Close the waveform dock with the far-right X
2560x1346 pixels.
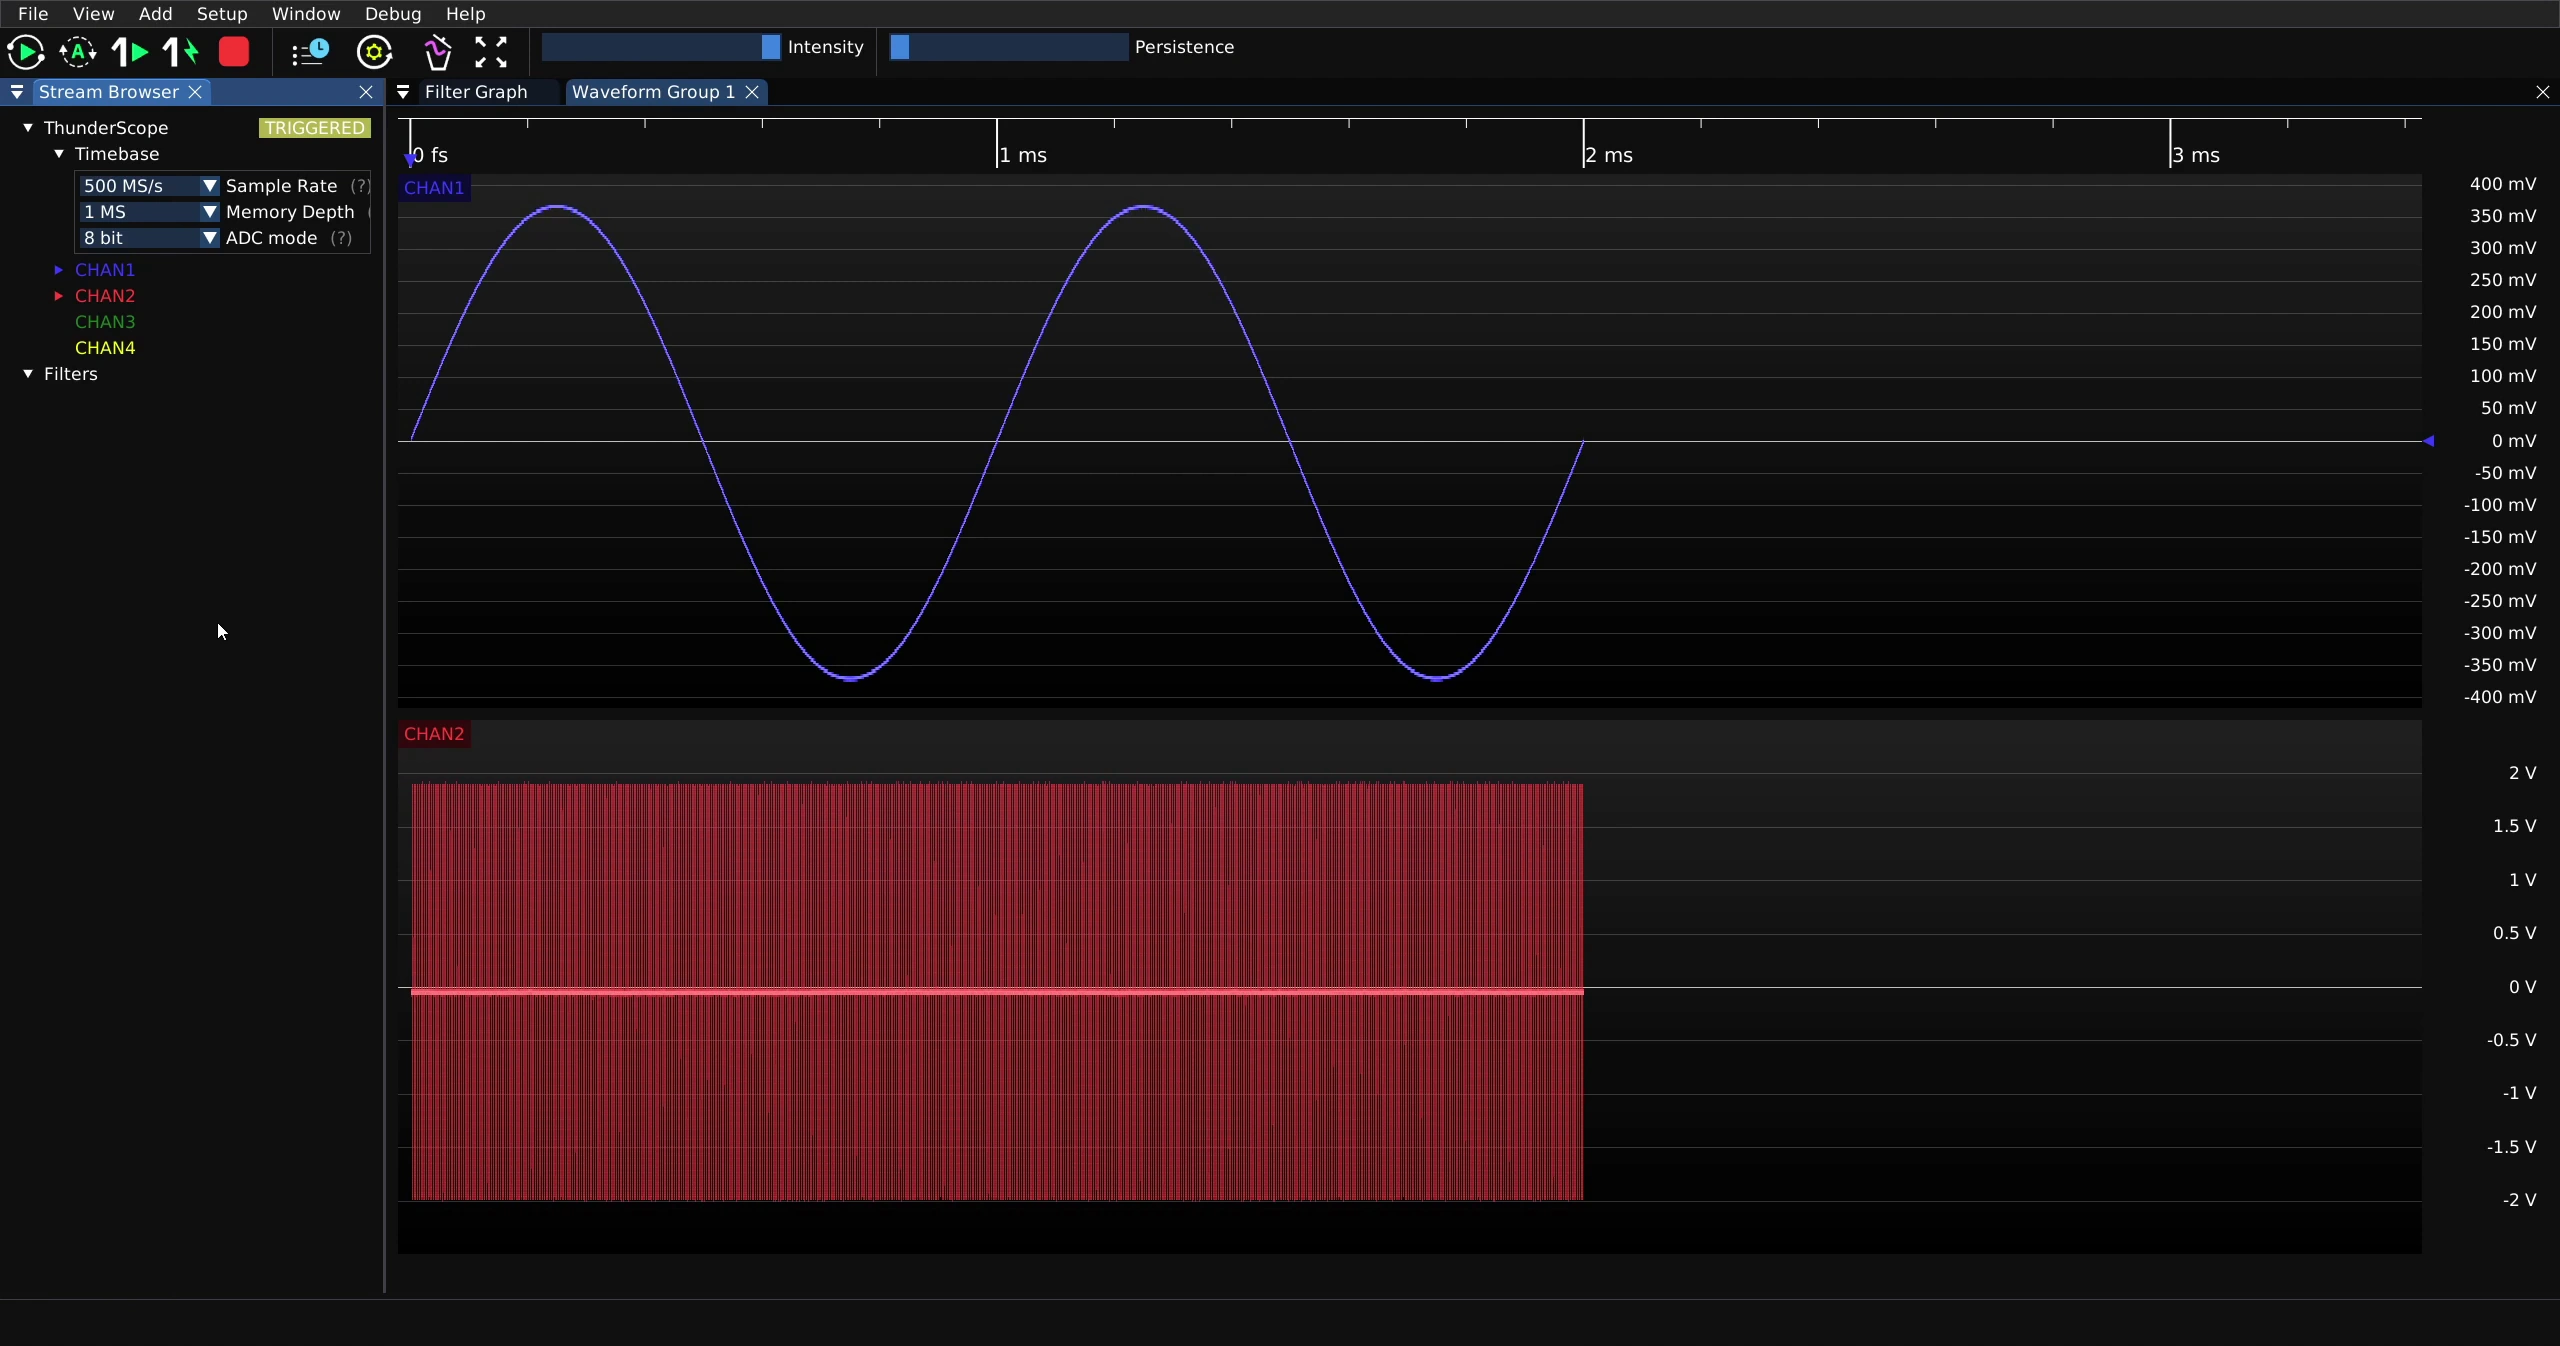(x=2543, y=92)
